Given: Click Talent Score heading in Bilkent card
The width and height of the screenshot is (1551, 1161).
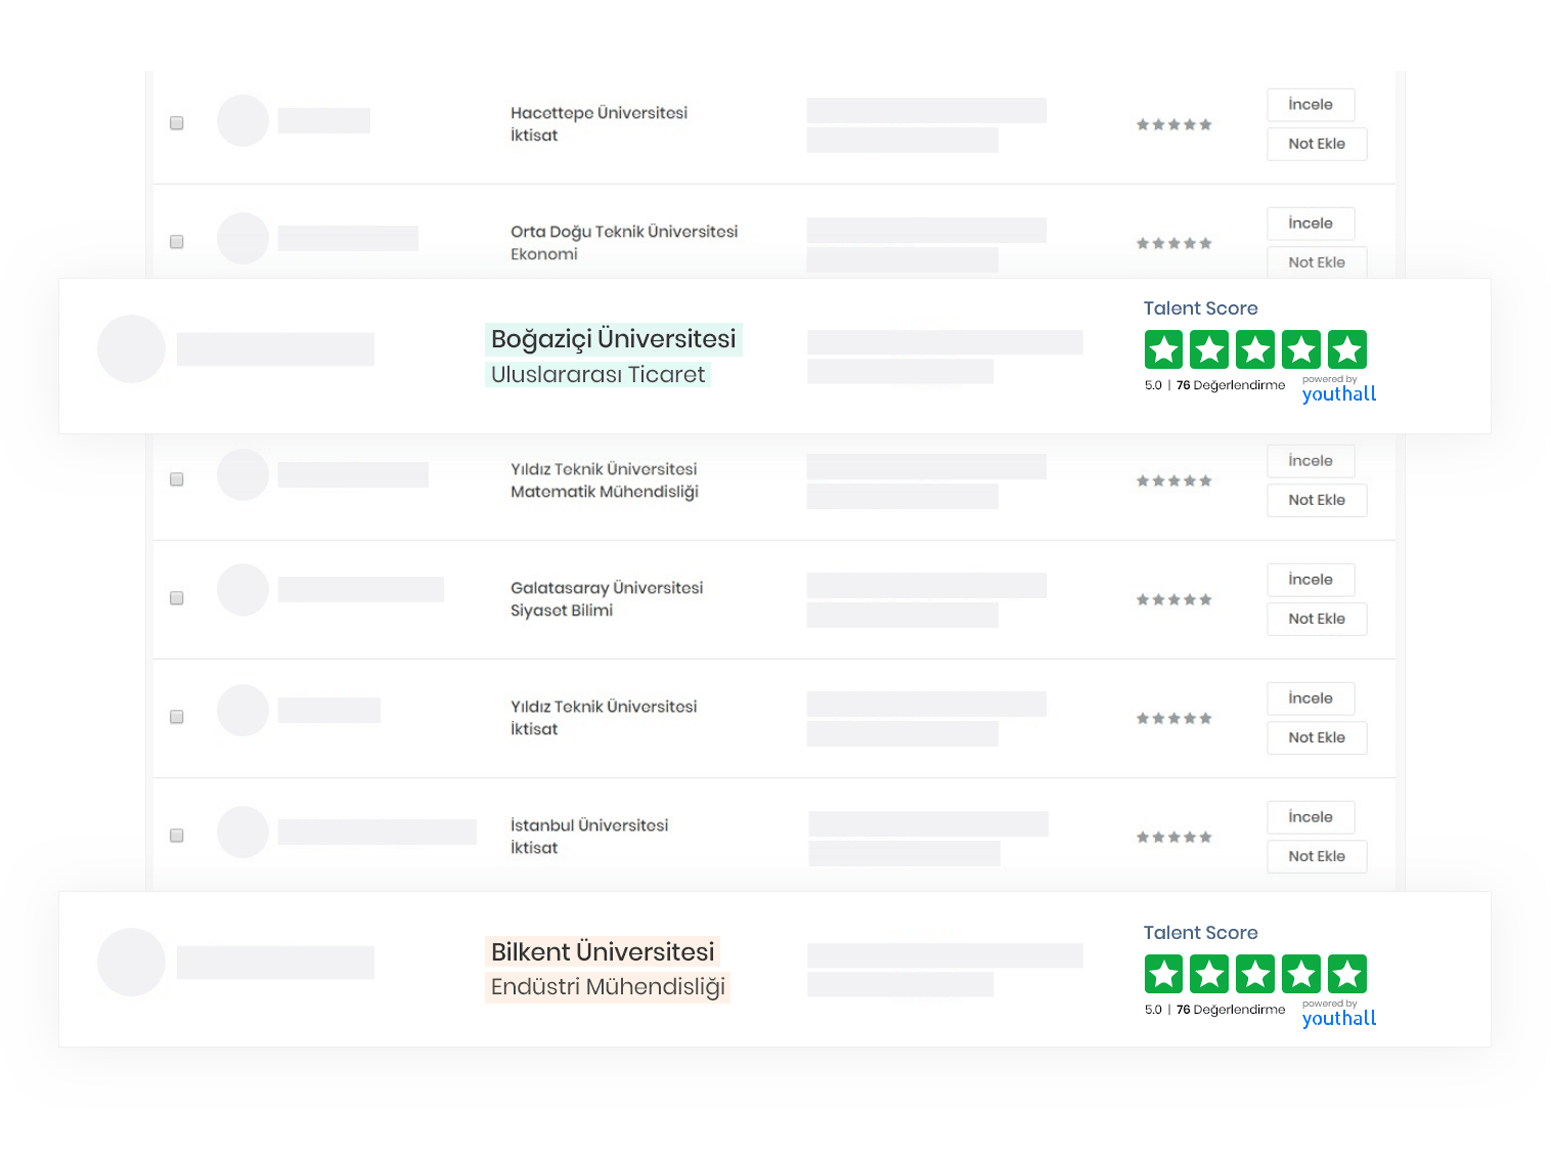Looking at the screenshot, I should pos(1200,933).
